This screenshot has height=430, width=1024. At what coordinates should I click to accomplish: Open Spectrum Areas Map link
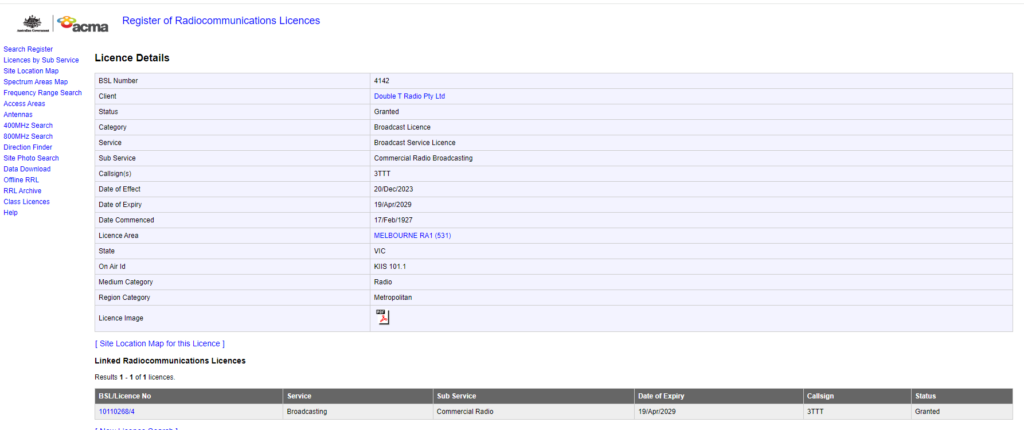36,82
